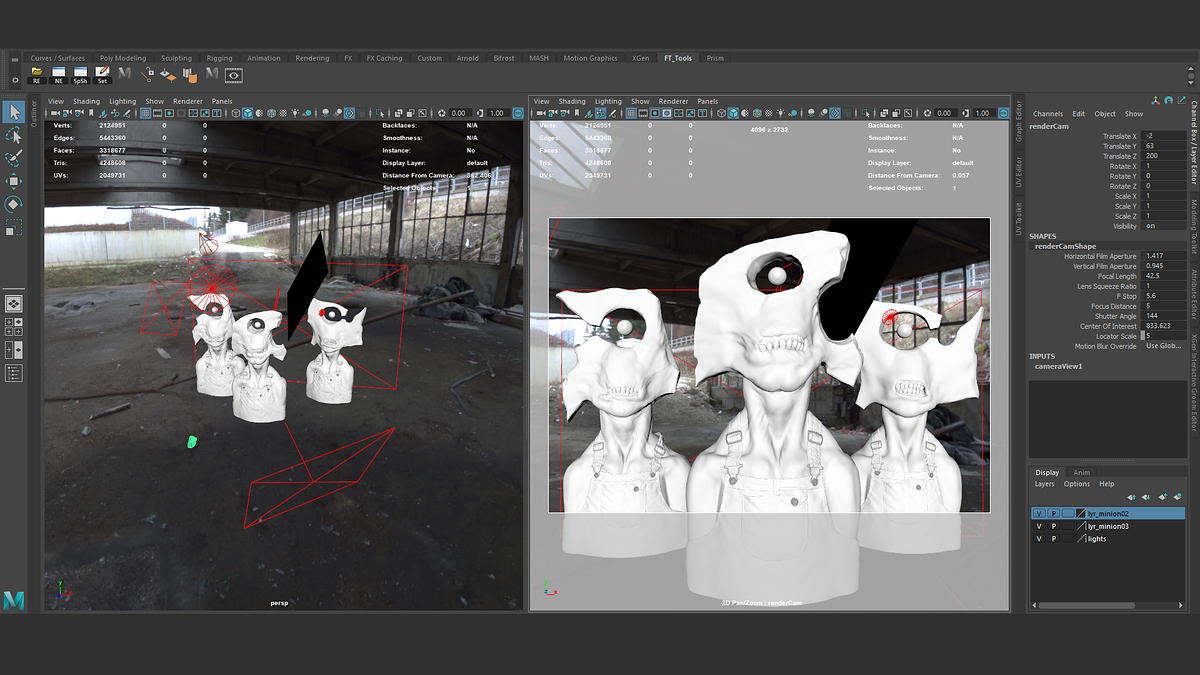Click color swatch of lyr_minion02 layer
Viewport: 1200px width, 675px height.
[1082, 513]
